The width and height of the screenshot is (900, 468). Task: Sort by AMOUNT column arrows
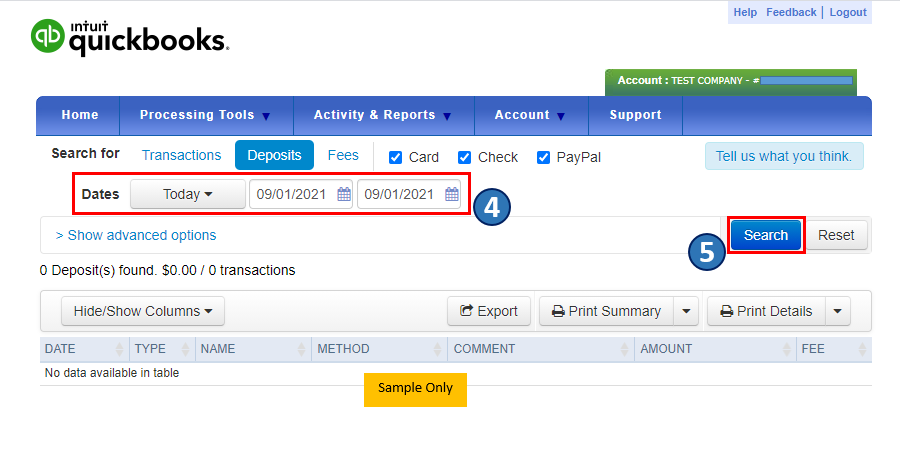click(x=787, y=349)
